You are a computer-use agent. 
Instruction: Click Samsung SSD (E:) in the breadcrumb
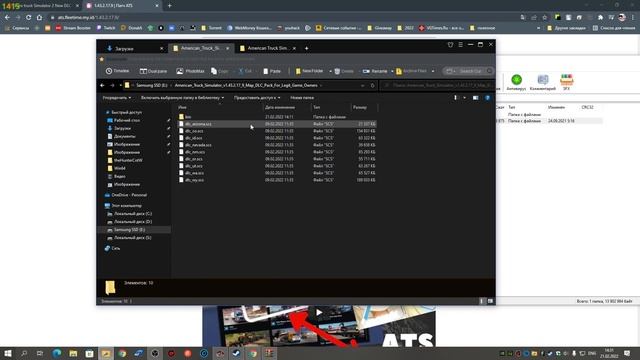151,85
